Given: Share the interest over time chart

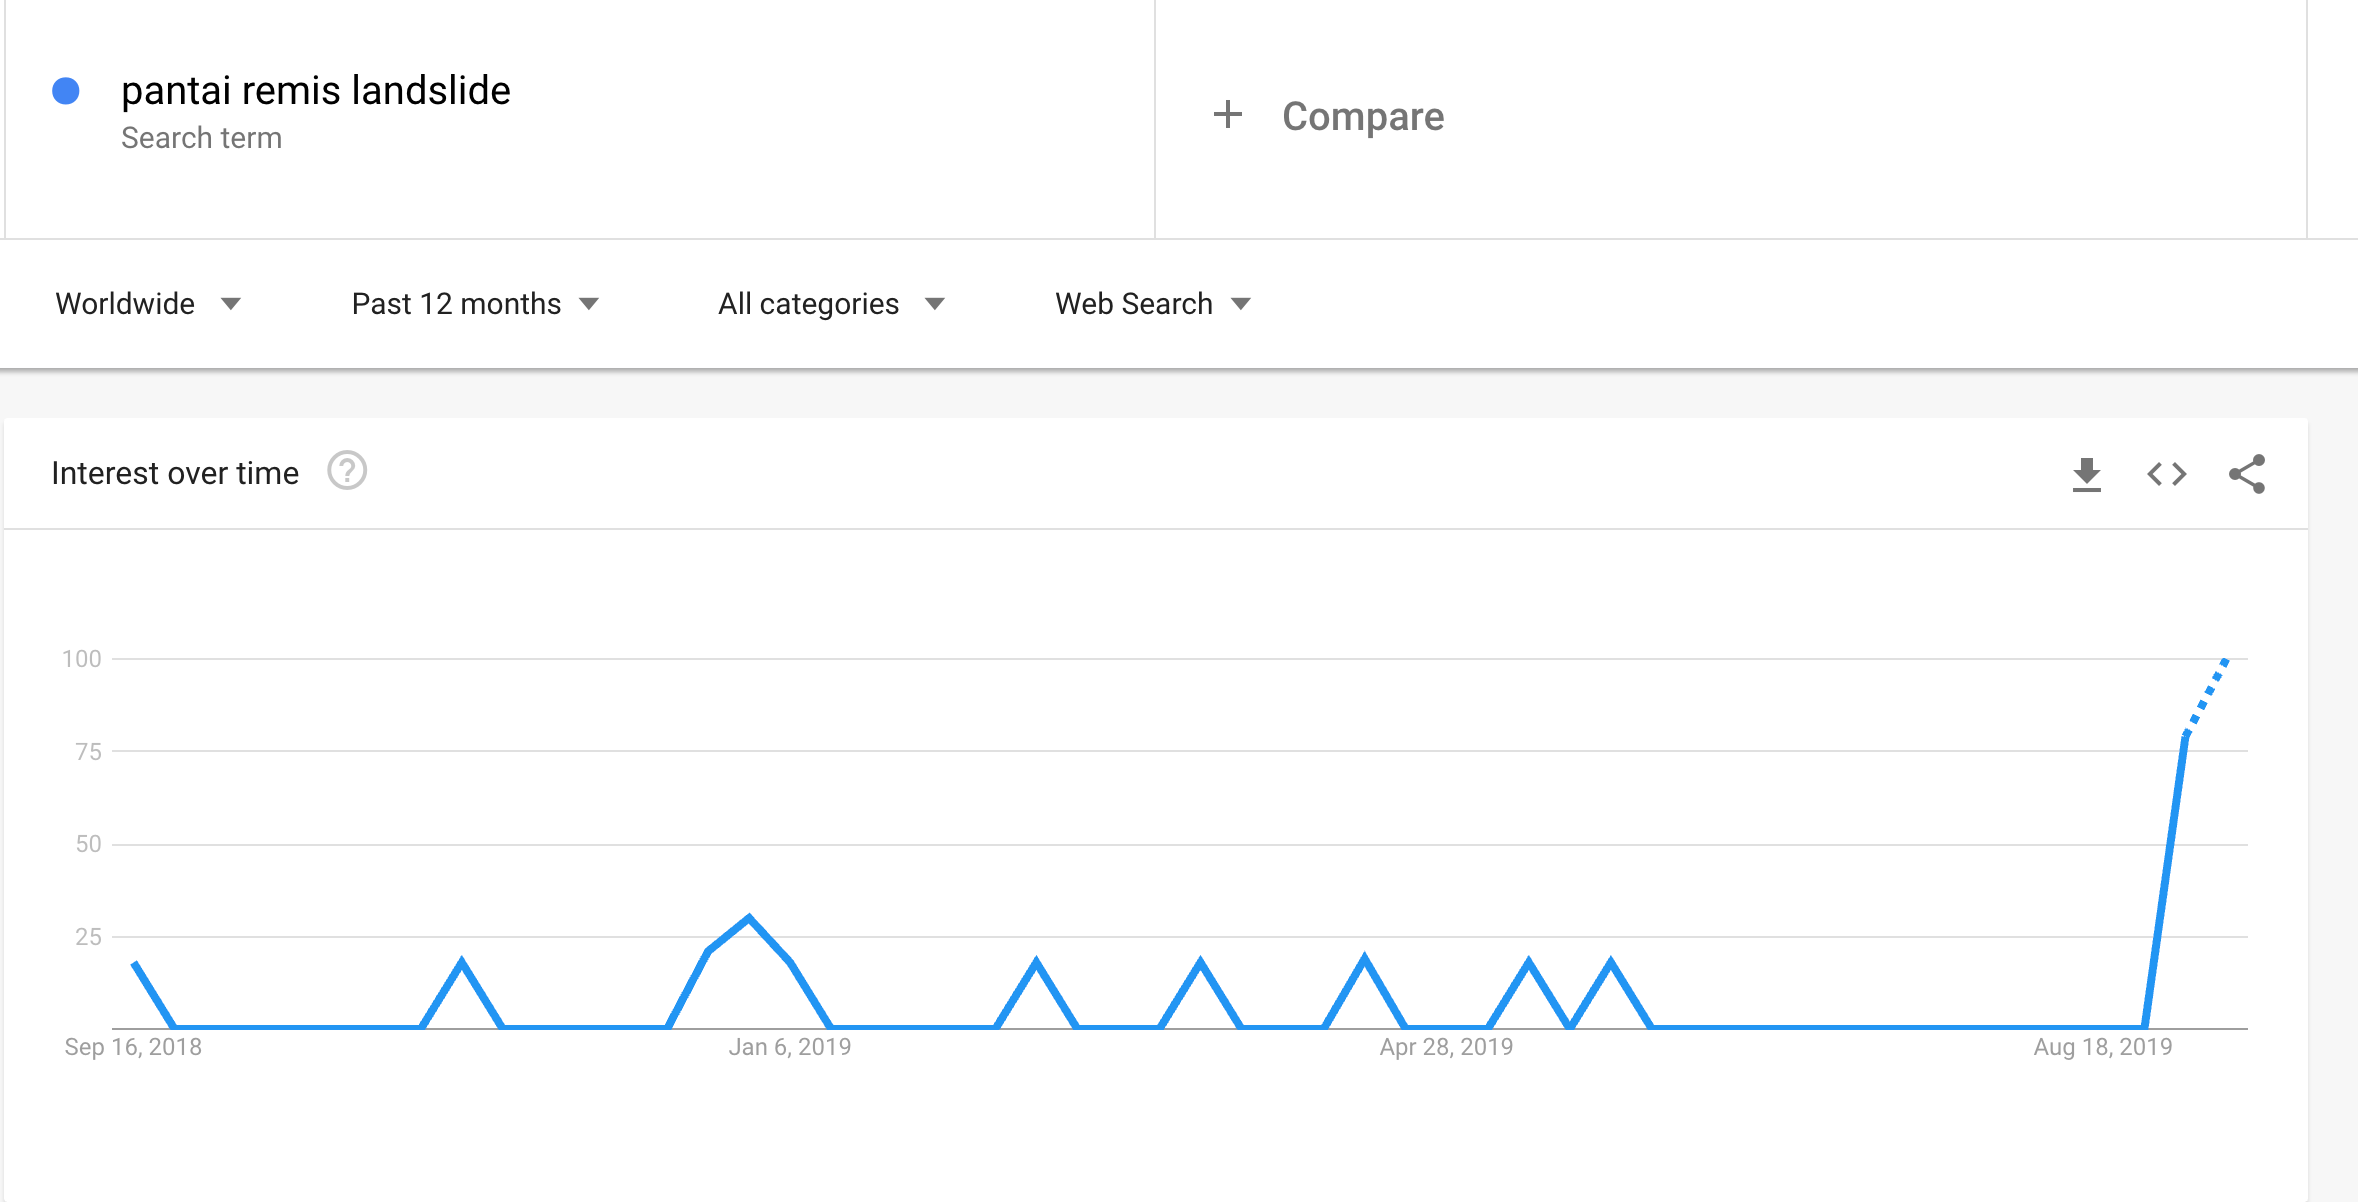Looking at the screenshot, I should [2247, 474].
